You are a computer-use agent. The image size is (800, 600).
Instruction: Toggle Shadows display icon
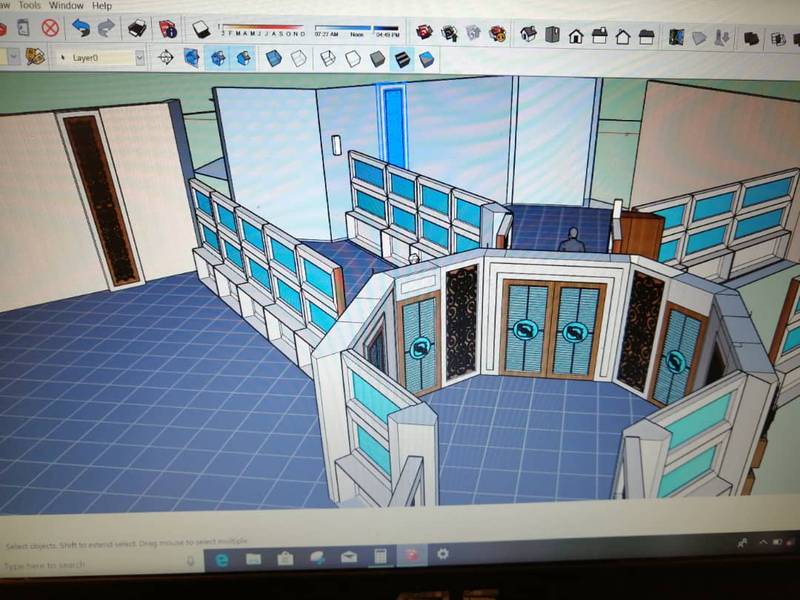click(201, 30)
